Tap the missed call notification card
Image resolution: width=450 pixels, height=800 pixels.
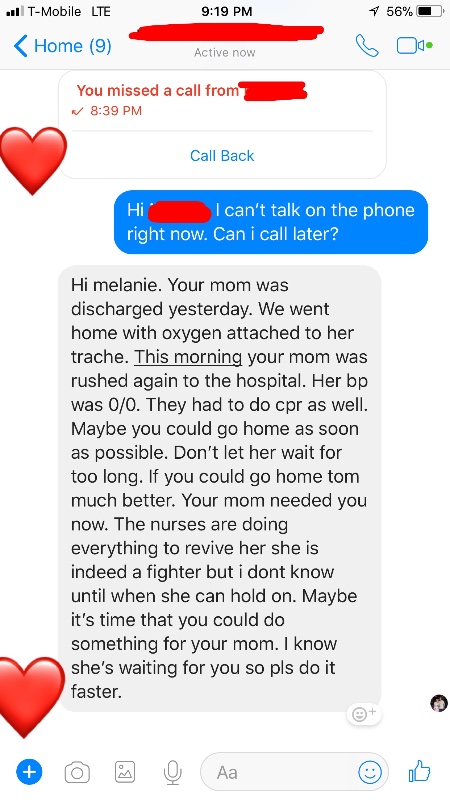tap(222, 124)
